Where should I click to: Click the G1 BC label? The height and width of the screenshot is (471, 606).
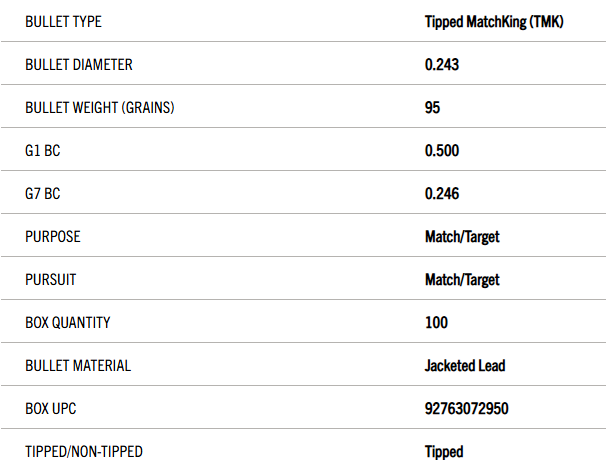click(43, 151)
